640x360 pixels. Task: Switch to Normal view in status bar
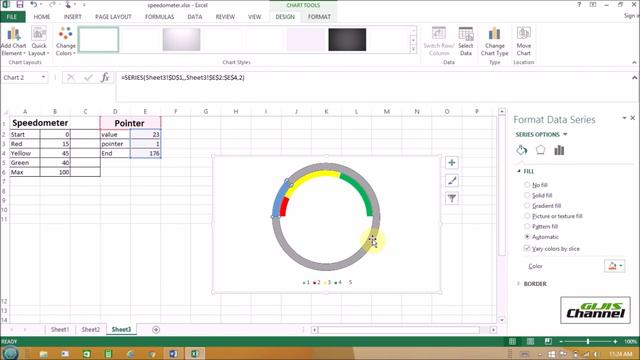512,341
